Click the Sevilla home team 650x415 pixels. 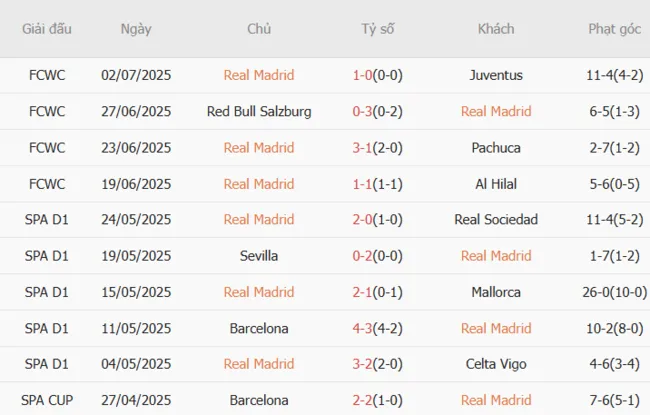click(259, 256)
